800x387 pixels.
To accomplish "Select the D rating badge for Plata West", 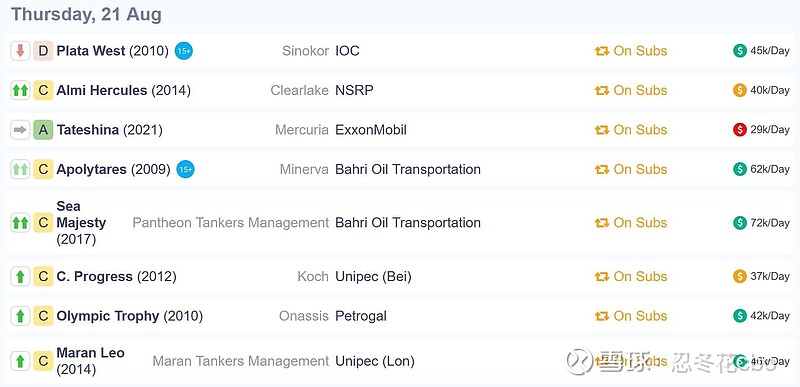I will [43, 51].
